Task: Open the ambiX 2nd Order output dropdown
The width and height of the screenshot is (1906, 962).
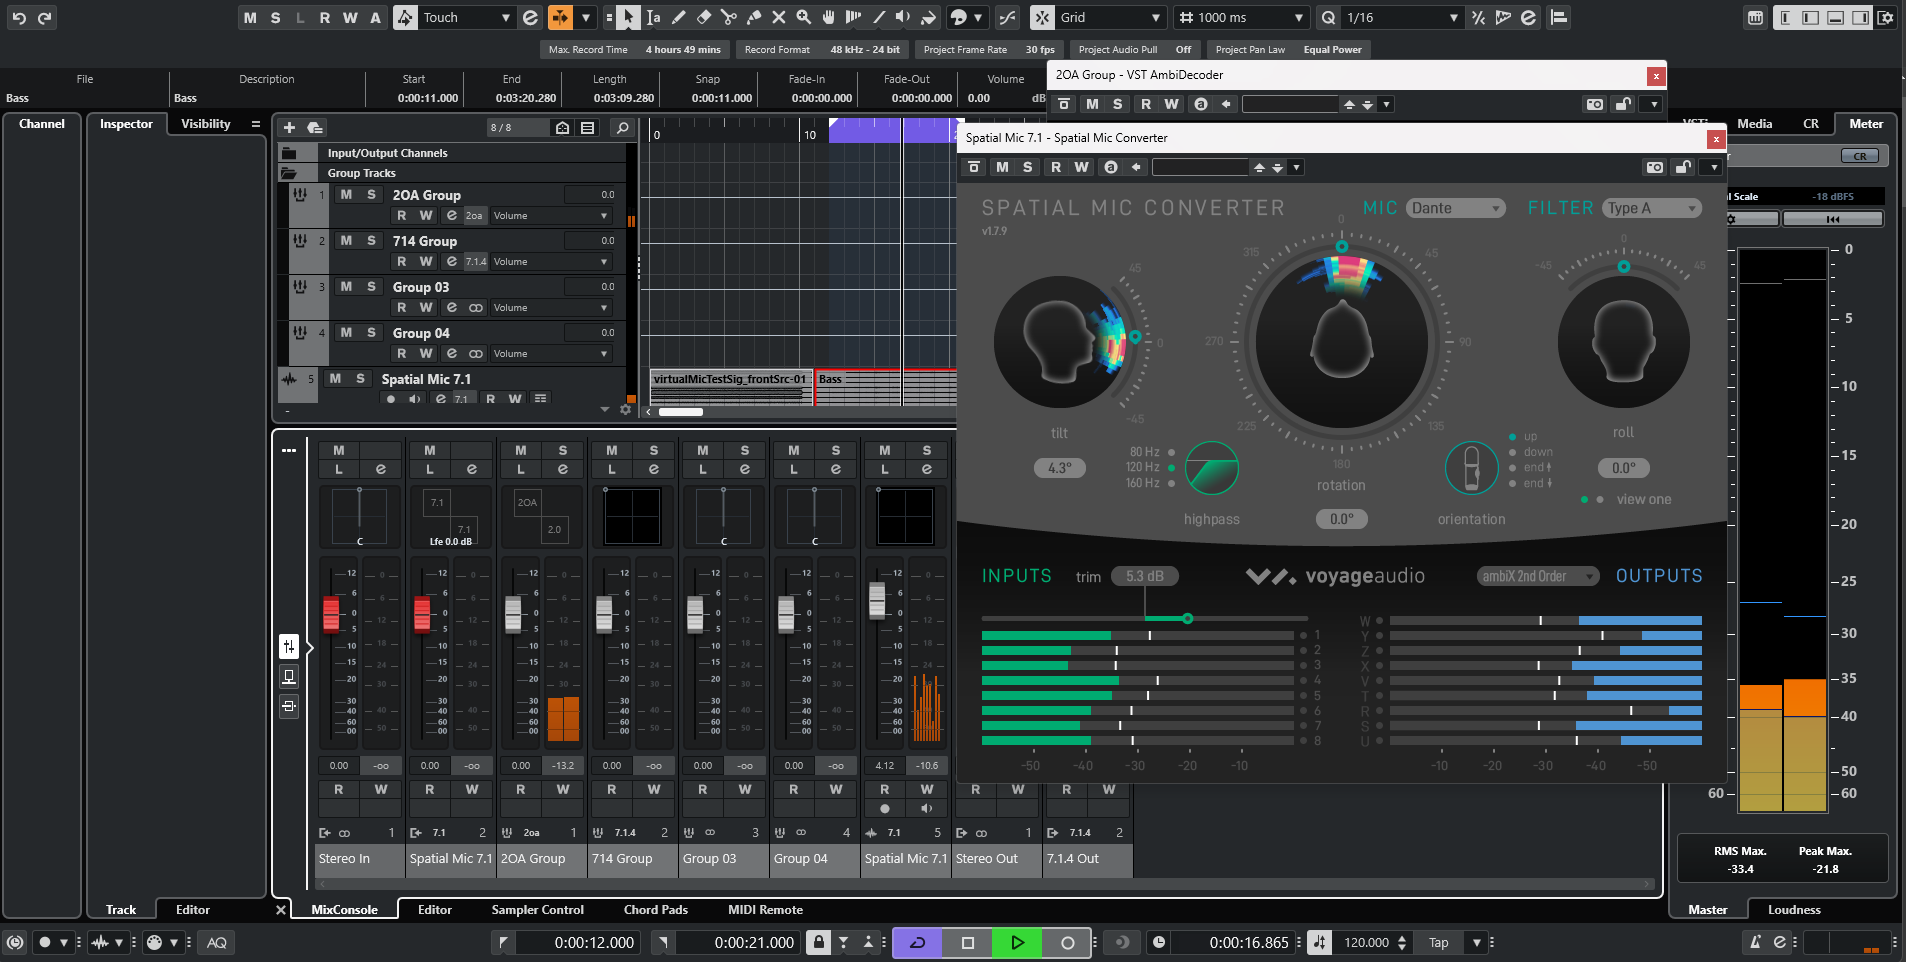Action: (x=1536, y=576)
